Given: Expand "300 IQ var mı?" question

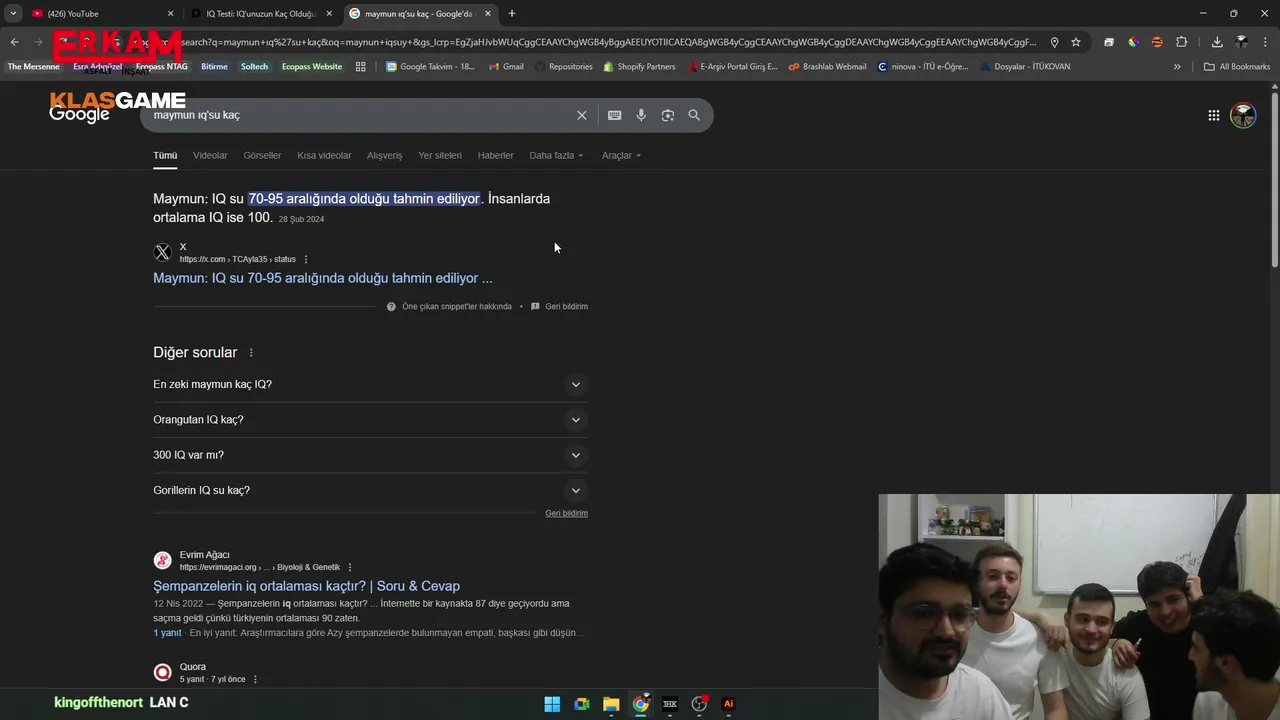Looking at the screenshot, I should [x=370, y=455].
